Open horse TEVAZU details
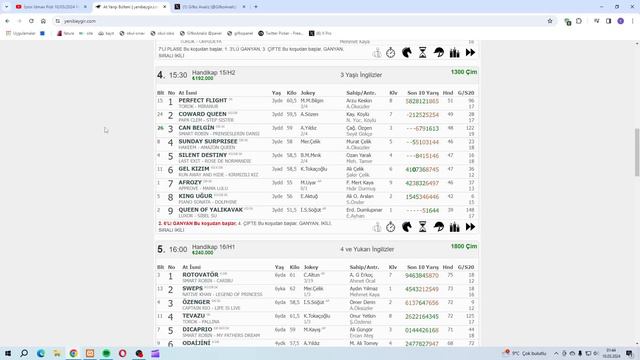Image resolution: width=640 pixels, height=360 pixels. (193, 316)
